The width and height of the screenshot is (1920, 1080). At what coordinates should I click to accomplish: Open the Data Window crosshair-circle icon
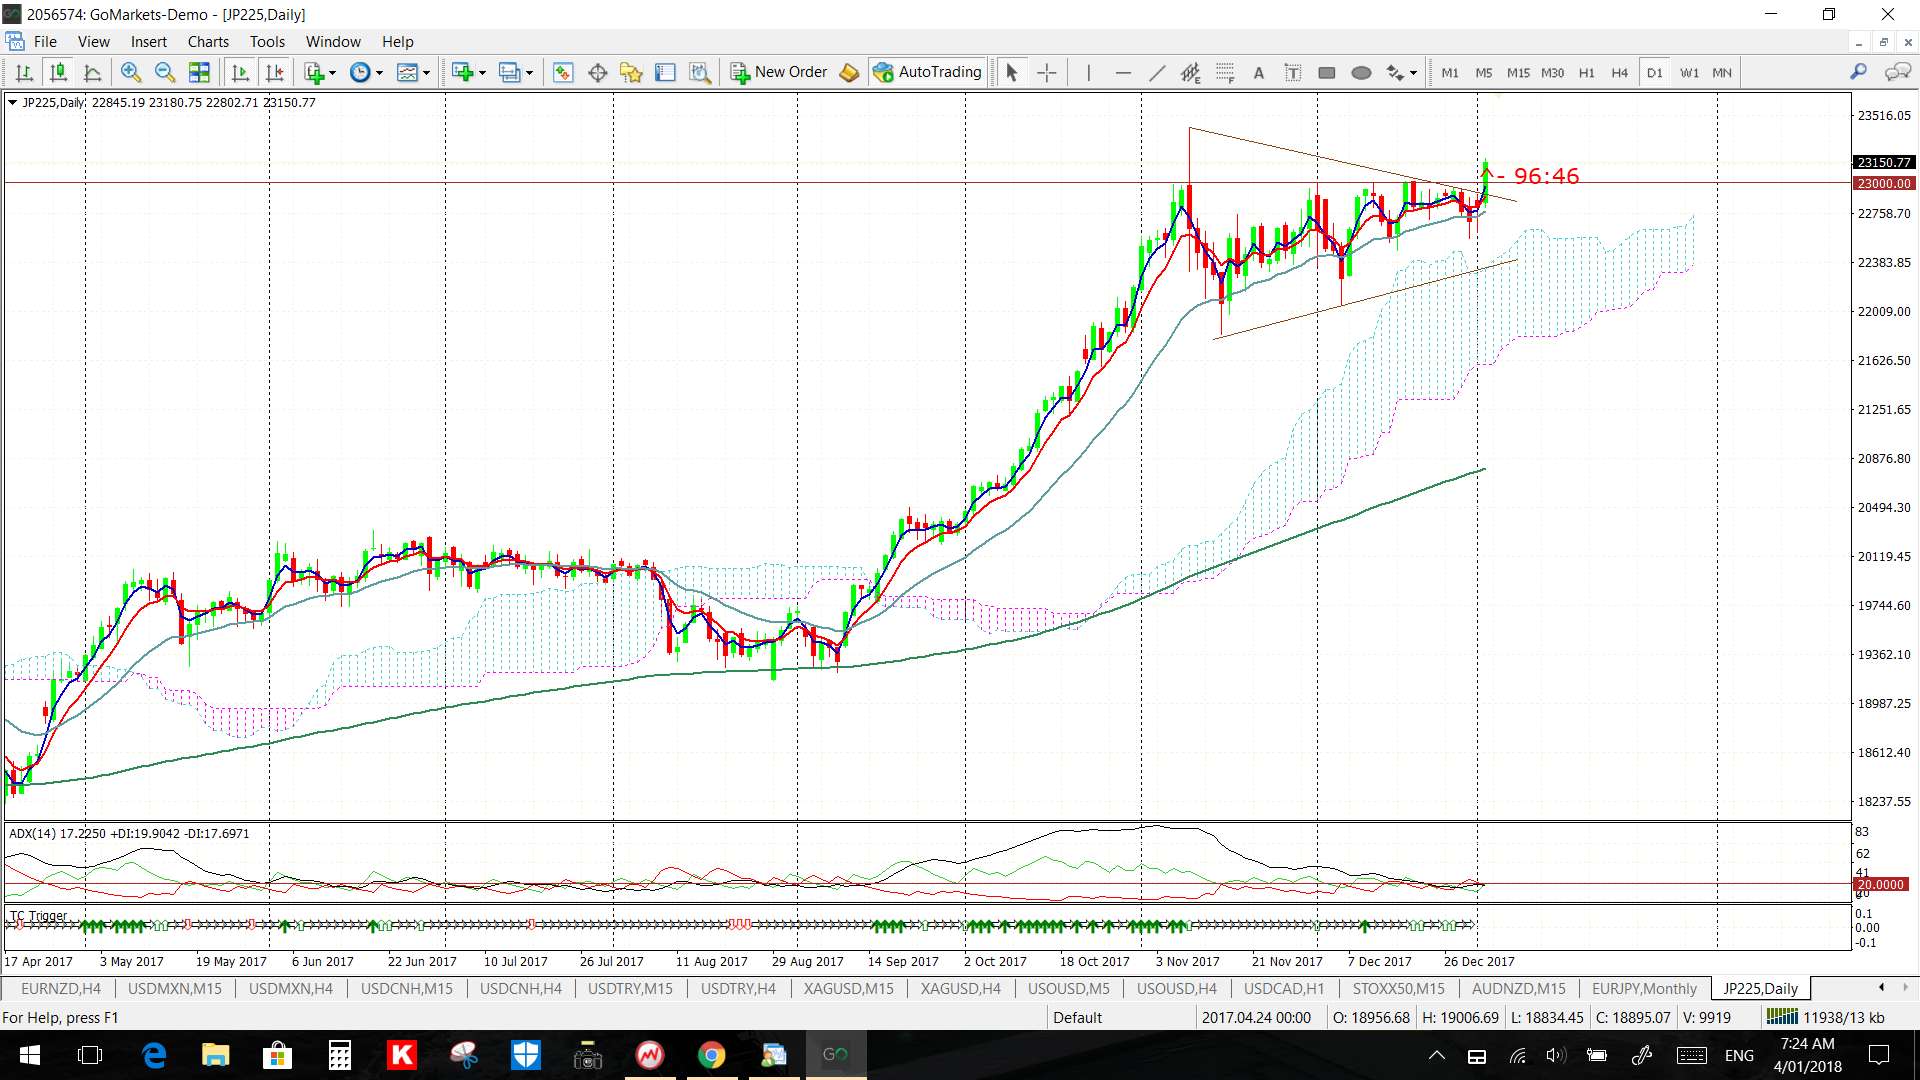point(598,72)
